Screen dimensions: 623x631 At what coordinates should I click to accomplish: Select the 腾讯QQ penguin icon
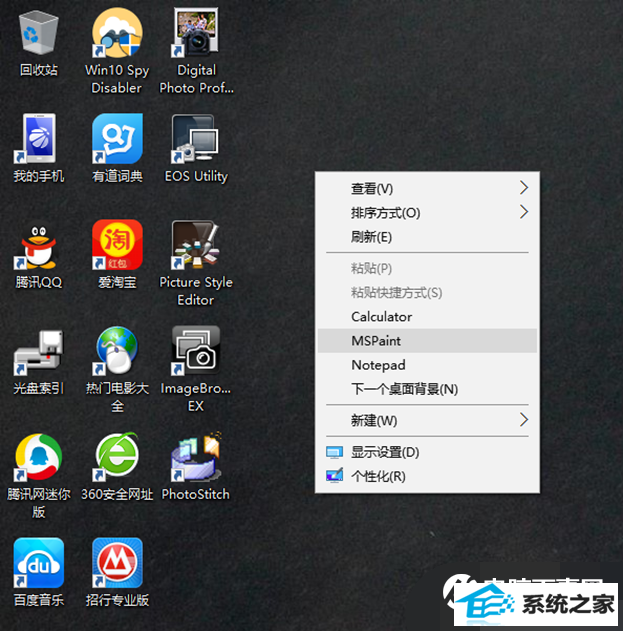pos(38,246)
